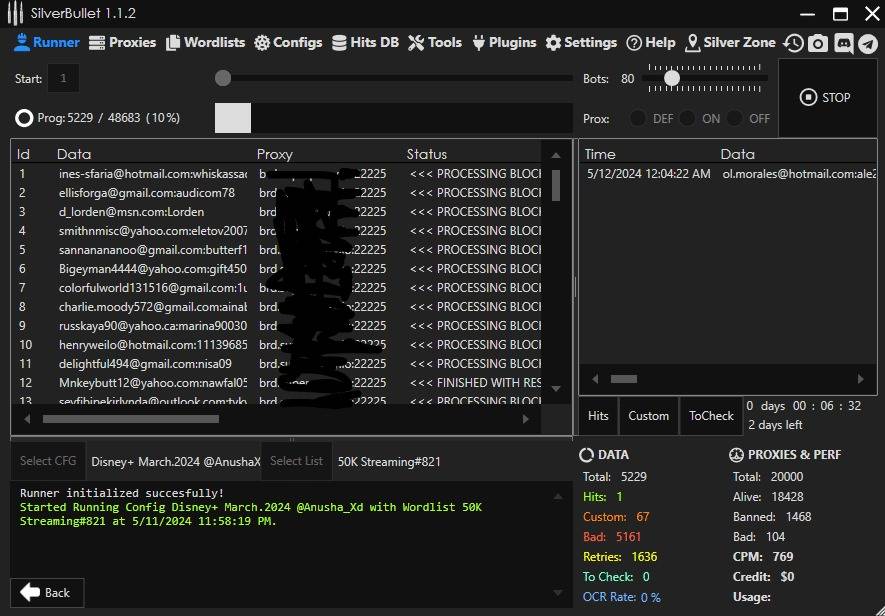Viewport: 885px width, 616px height.
Task: Click the 'Hits: 1' statistic
Action: click(x=603, y=497)
